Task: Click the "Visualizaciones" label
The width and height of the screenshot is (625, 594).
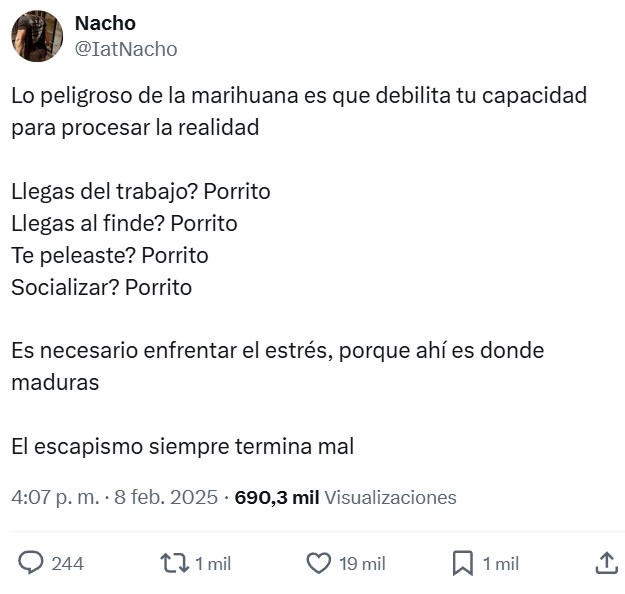Action: (x=390, y=497)
